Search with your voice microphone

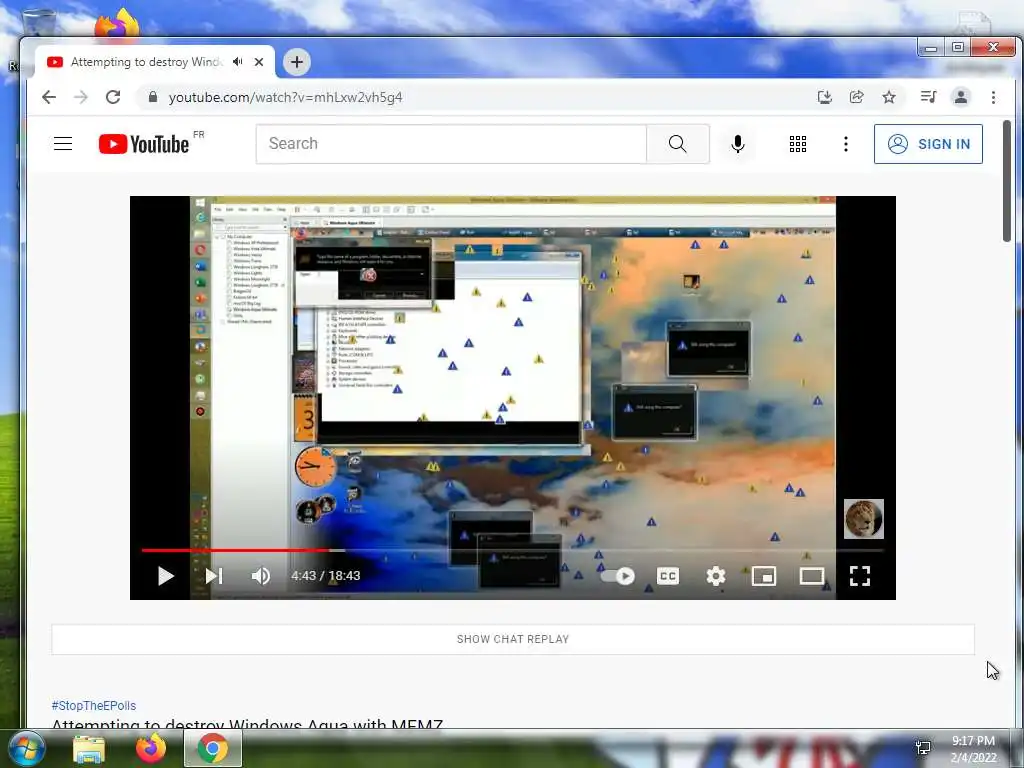(738, 144)
